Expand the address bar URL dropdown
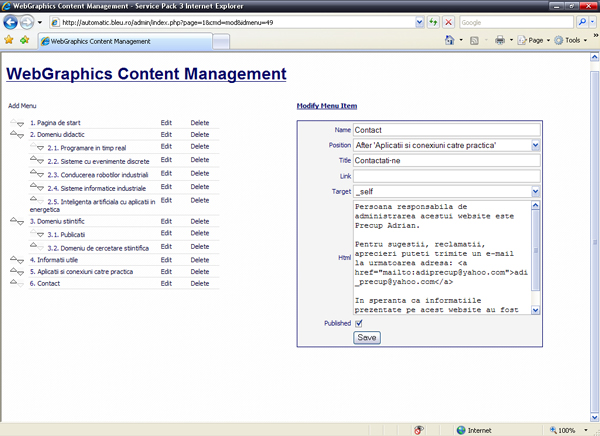The height and width of the screenshot is (436, 600). [x=418, y=21]
